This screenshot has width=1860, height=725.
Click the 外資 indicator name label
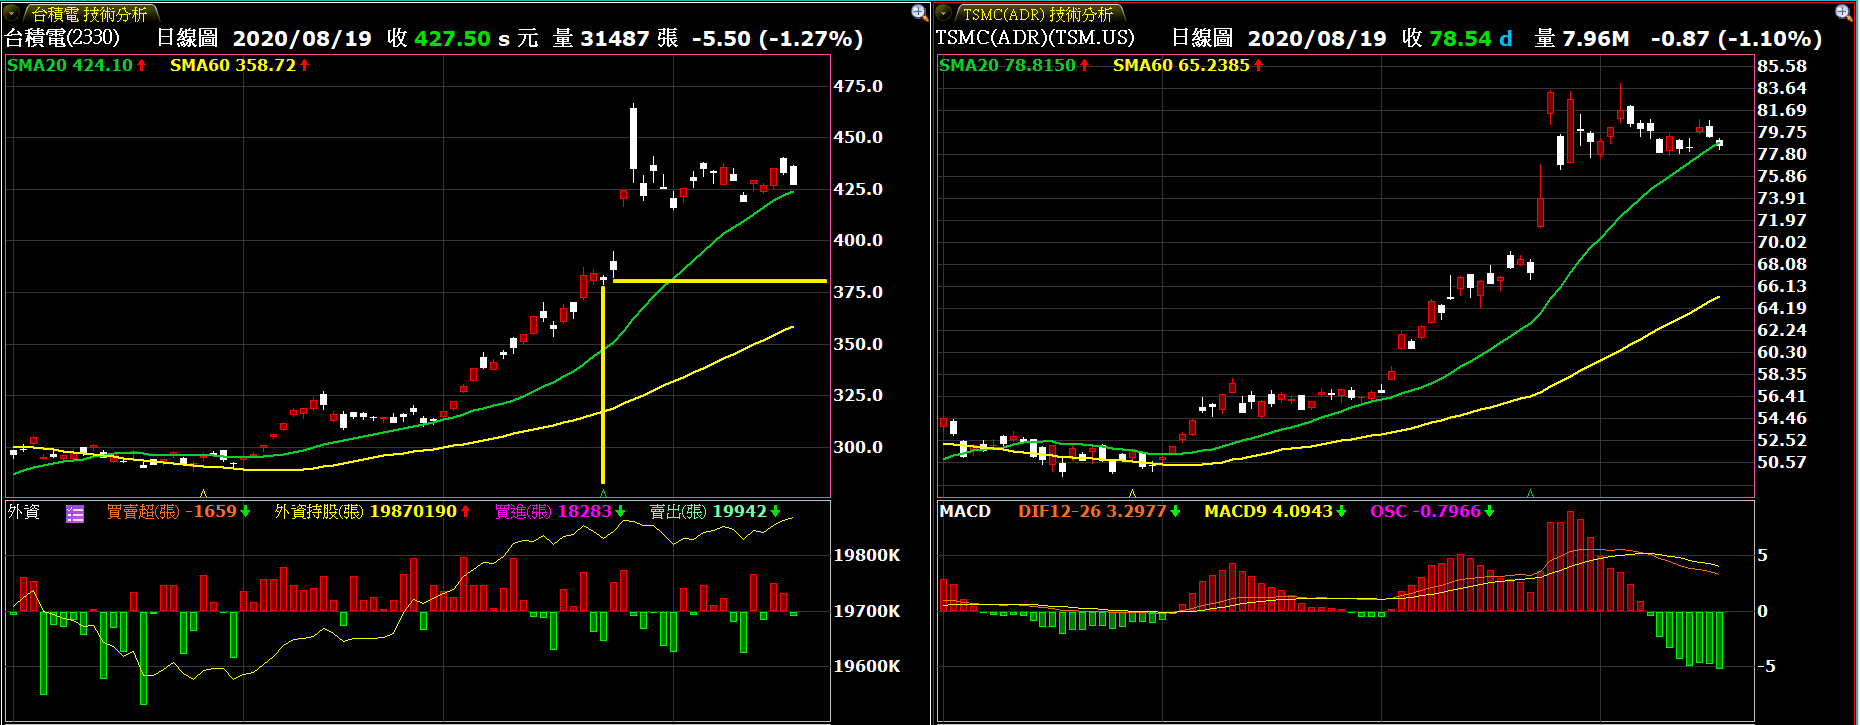tap(24, 511)
